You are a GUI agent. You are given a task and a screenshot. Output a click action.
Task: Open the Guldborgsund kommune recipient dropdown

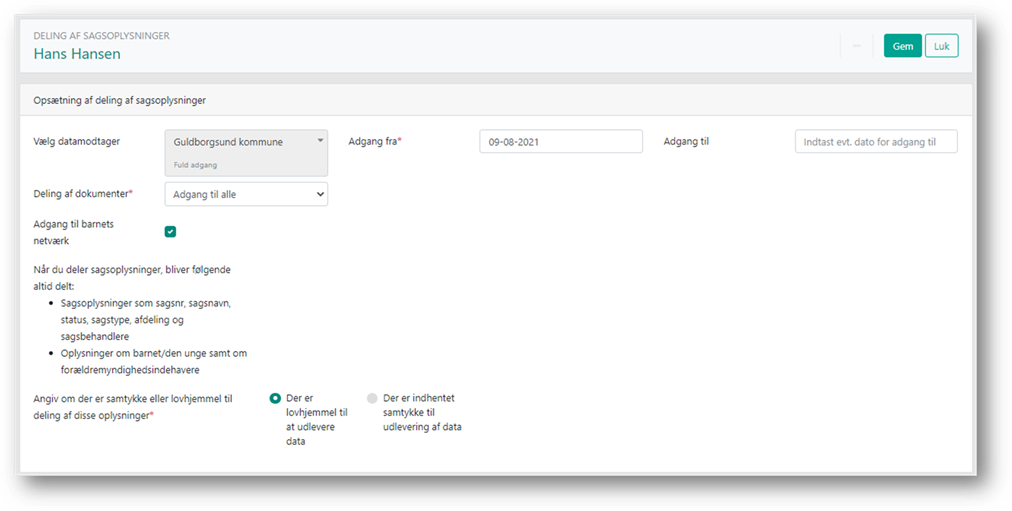tap(240, 142)
